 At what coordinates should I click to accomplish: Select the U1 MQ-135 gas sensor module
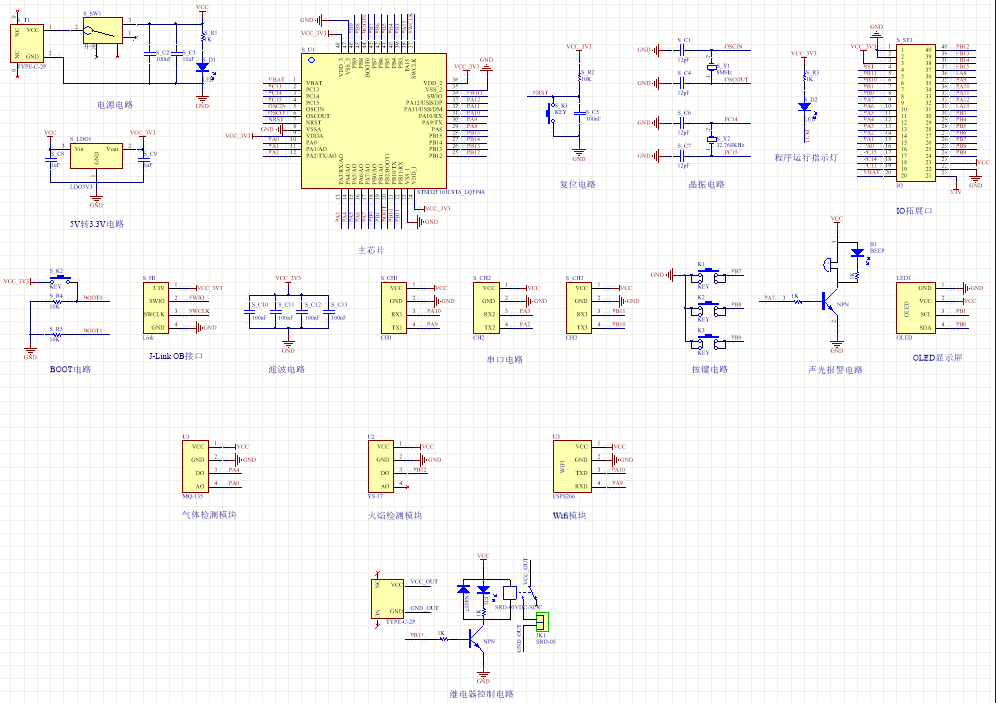point(195,466)
